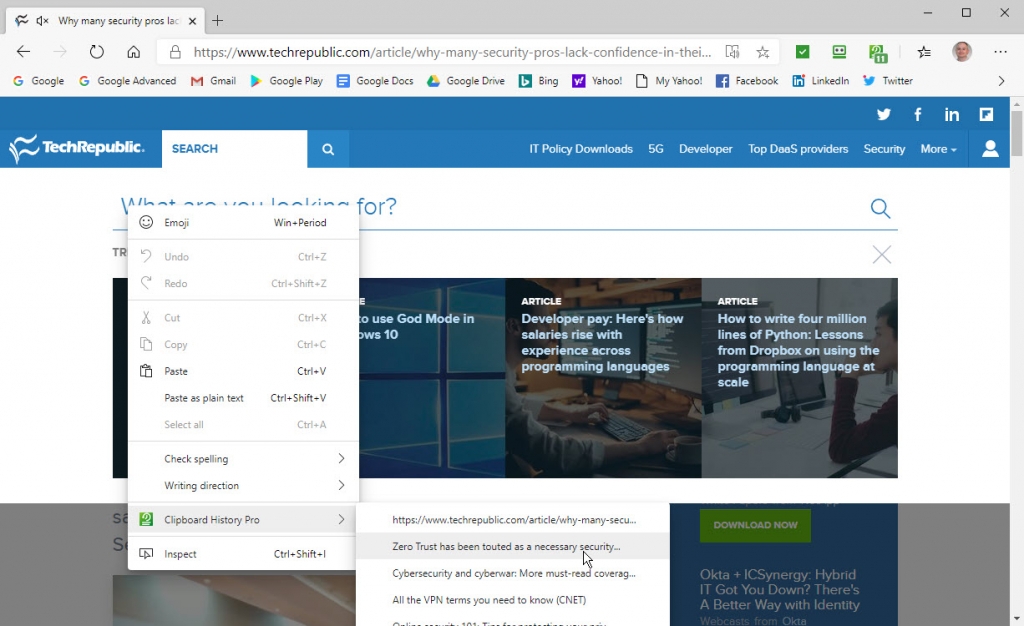Image resolution: width=1024 pixels, height=626 pixels.
Task: Open the More dropdown in the navigation
Action: (936, 148)
